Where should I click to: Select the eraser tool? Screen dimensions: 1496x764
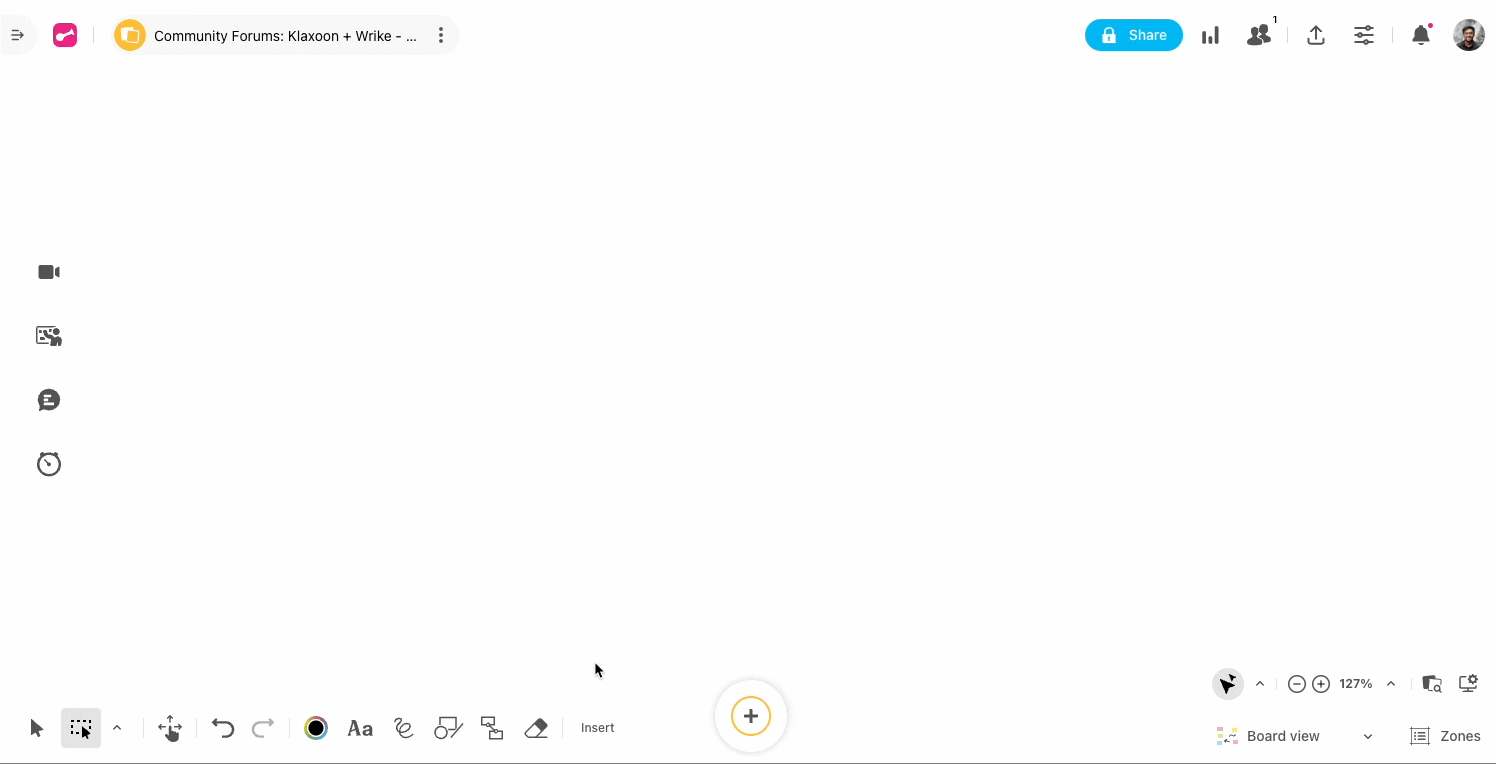[536, 728]
